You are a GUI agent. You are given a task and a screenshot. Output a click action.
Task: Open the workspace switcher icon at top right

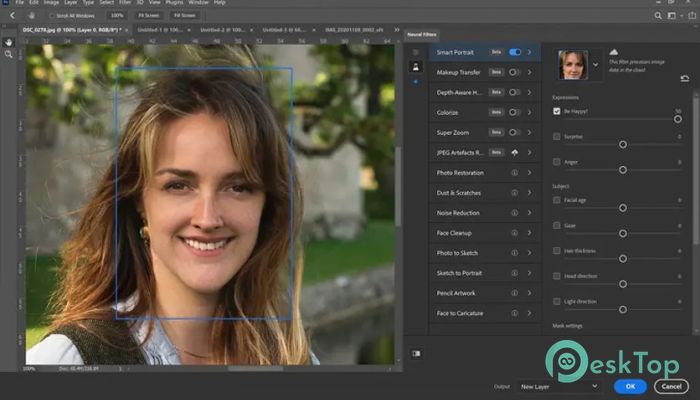[x=671, y=16]
